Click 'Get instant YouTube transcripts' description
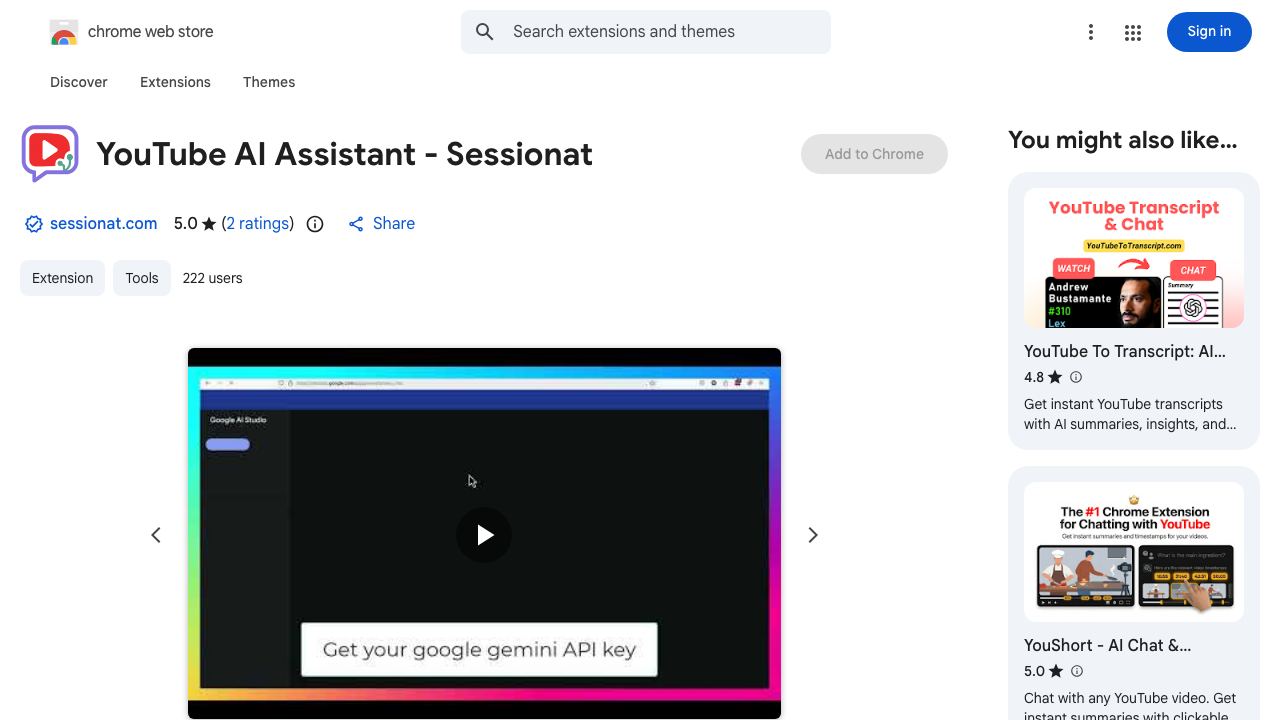1280x720 pixels. (x=1130, y=414)
